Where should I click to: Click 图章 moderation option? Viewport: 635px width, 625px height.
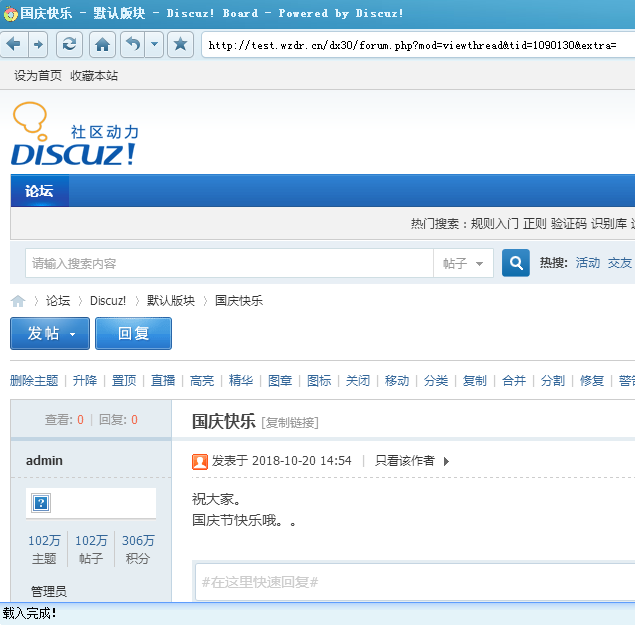[x=280, y=381]
